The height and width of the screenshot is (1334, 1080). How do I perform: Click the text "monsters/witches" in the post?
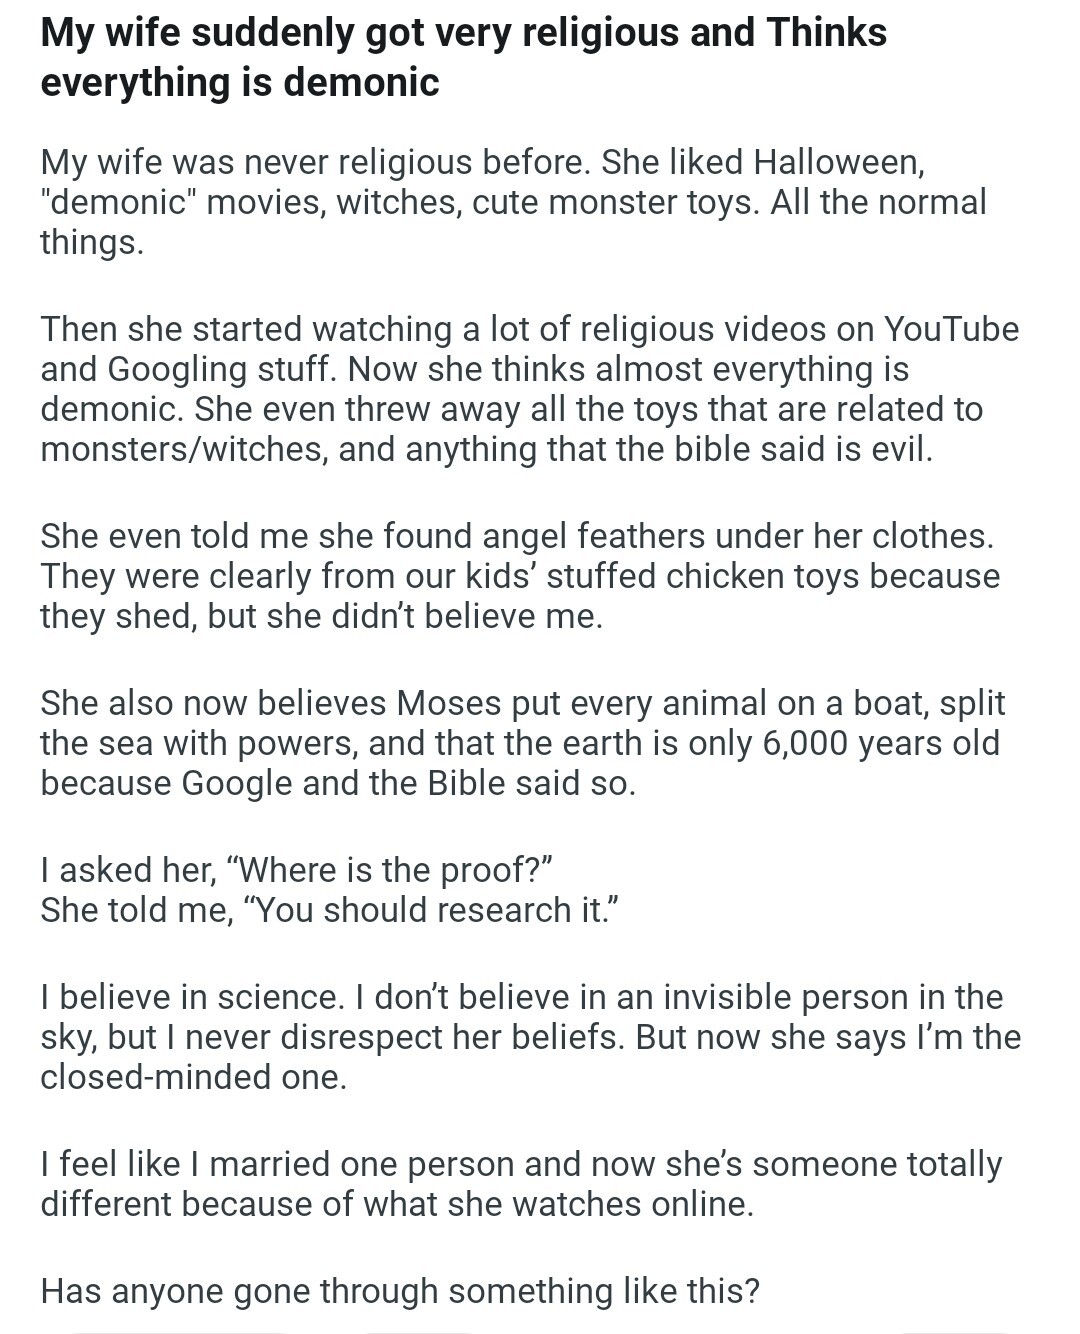tap(183, 449)
